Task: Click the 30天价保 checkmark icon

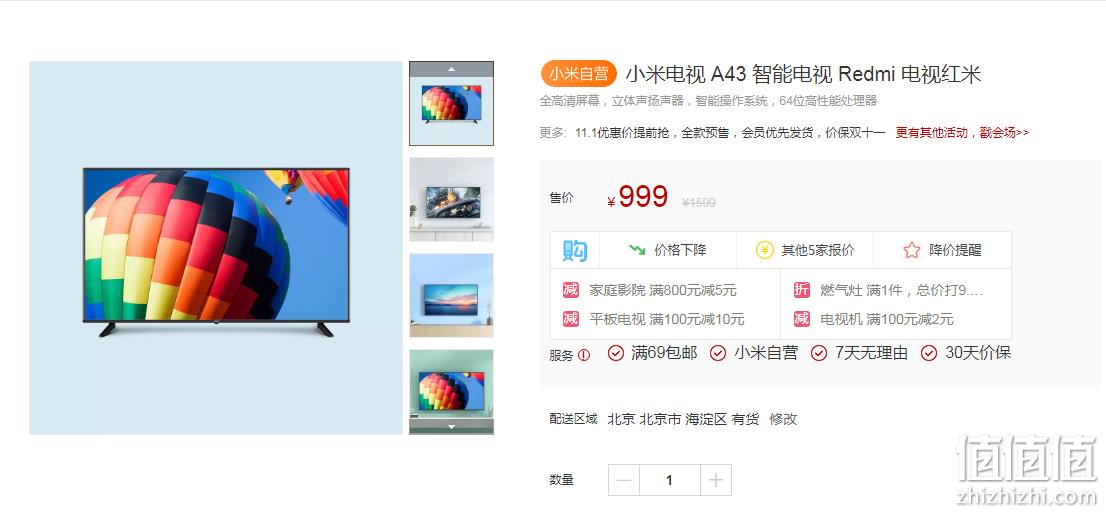Action: pos(929,353)
